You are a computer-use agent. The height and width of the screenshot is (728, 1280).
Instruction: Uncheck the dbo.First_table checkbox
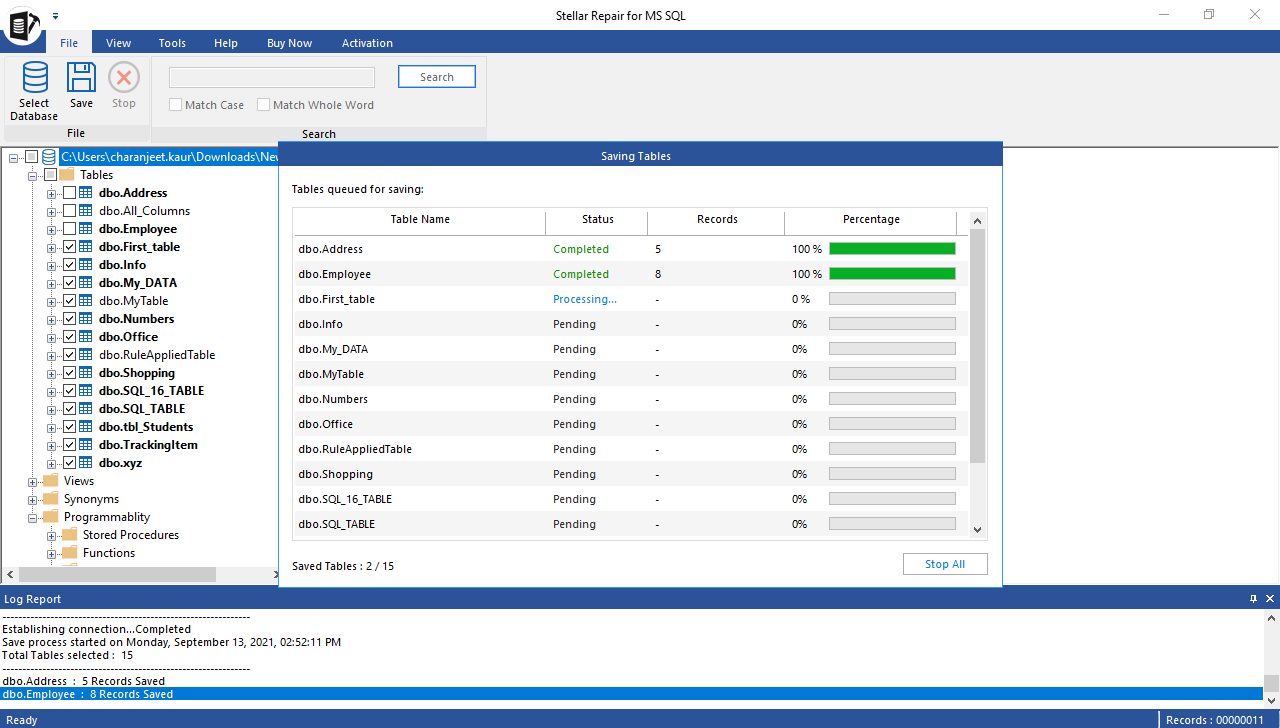click(x=69, y=247)
